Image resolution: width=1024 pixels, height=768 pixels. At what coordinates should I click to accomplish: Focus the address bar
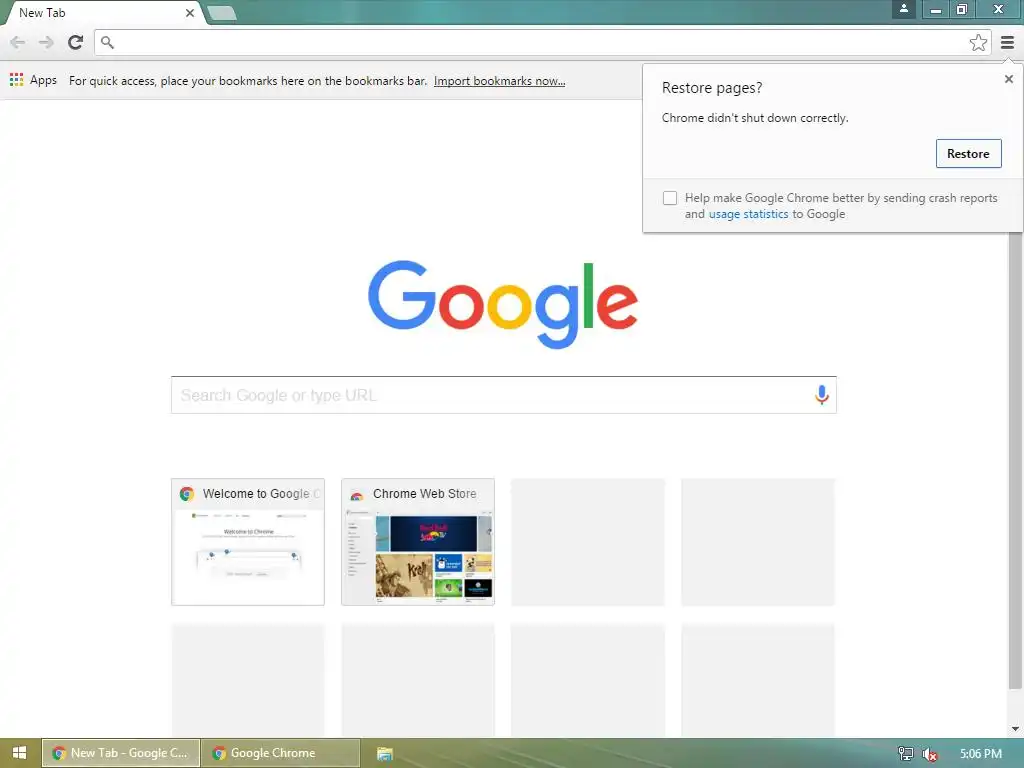[x=542, y=42]
